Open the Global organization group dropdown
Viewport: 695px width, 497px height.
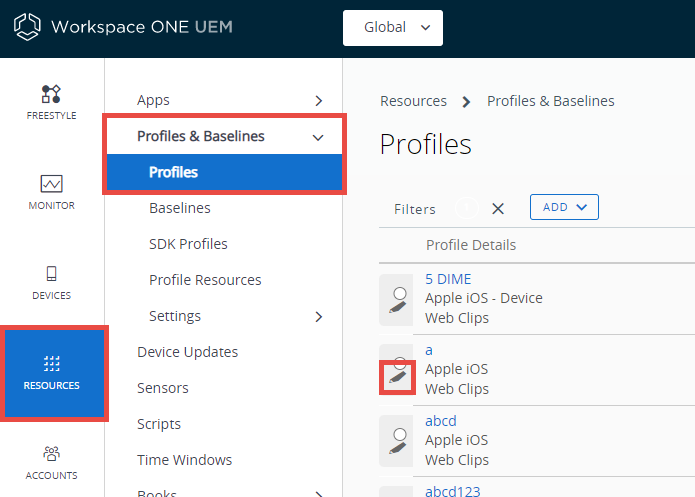coord(393,27)
